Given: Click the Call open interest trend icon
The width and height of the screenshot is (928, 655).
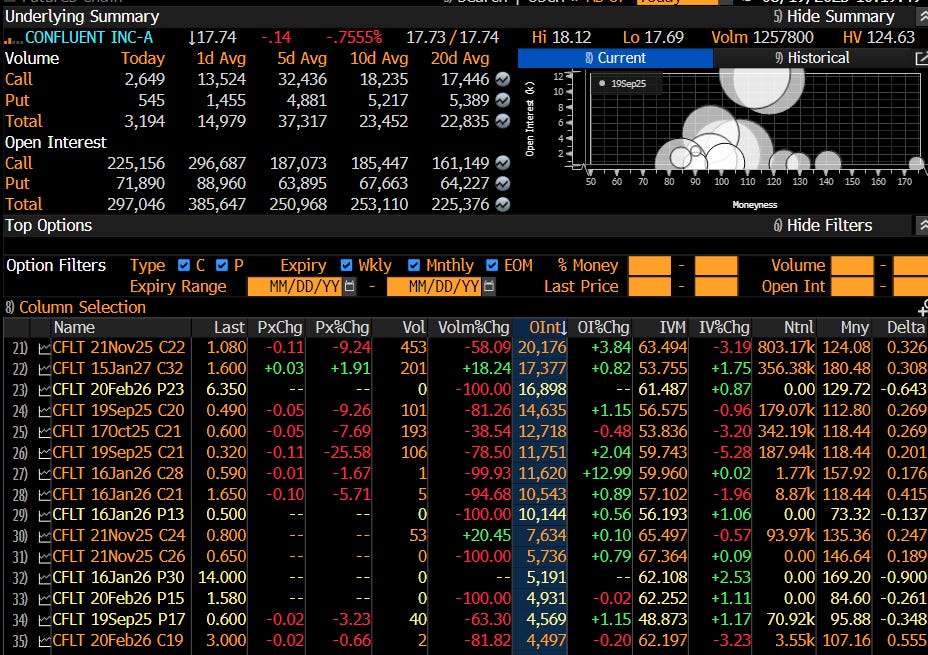Looking at the screenshot, I should [x=502, y=163].
